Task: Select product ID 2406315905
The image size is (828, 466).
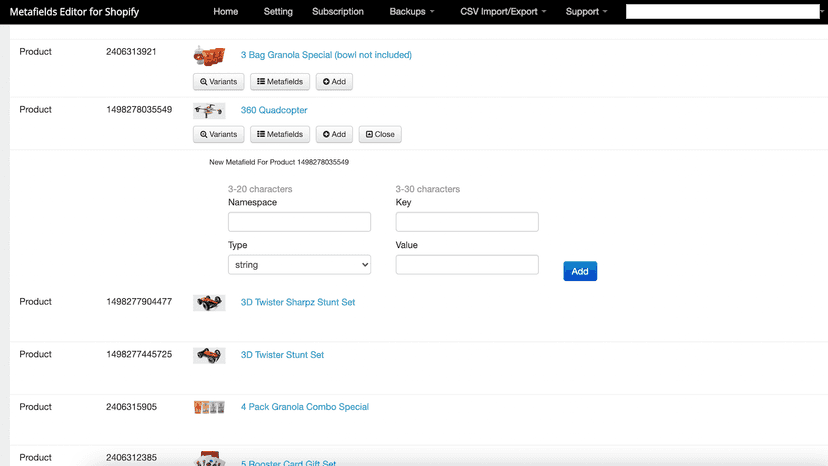Action: click(x=131, y=407)
